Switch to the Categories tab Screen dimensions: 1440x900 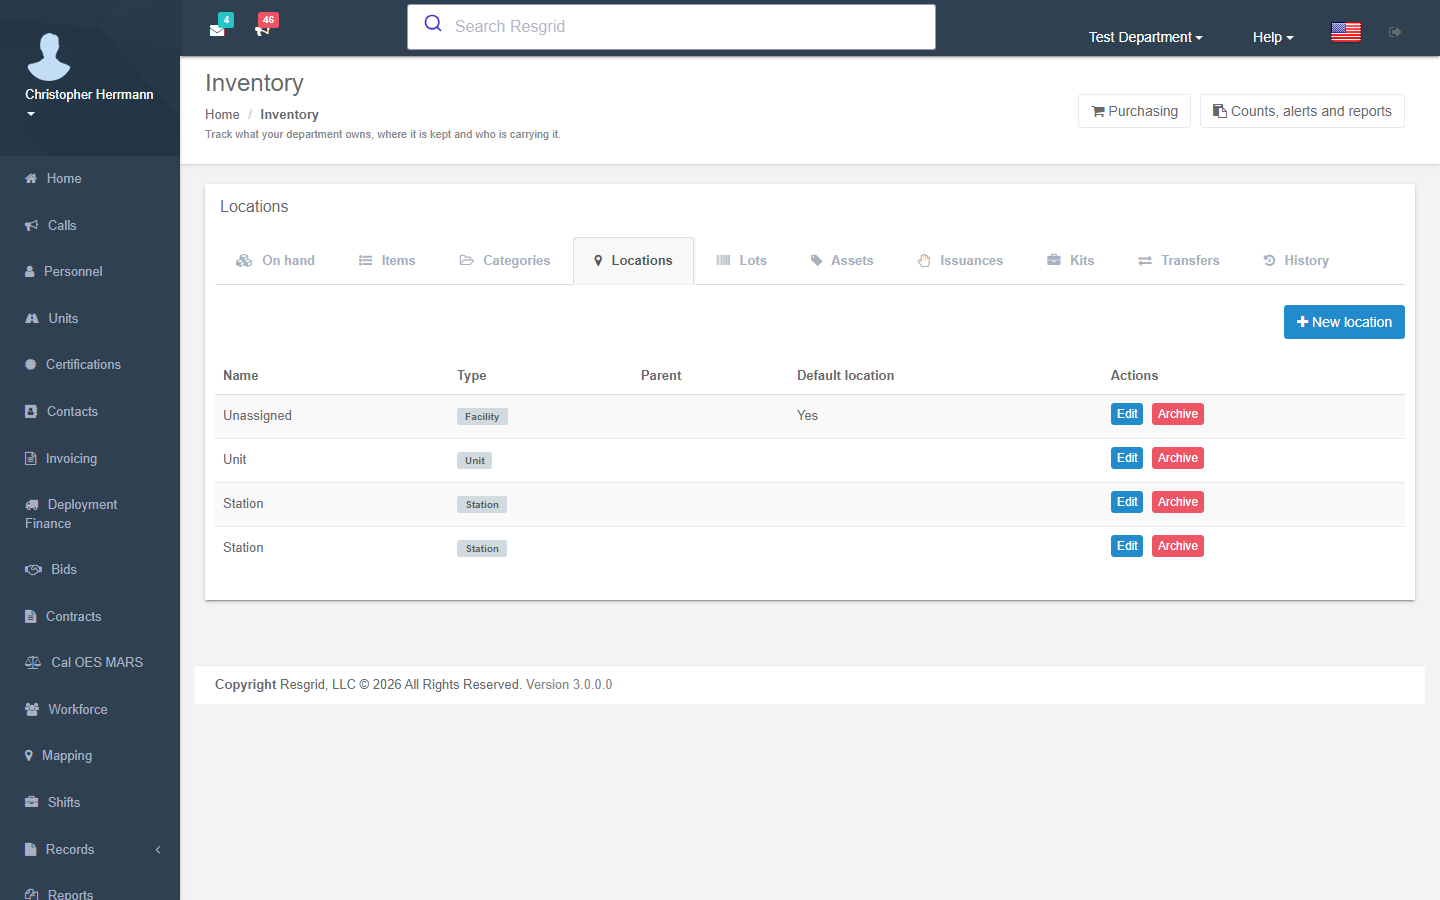click(505, 261)
